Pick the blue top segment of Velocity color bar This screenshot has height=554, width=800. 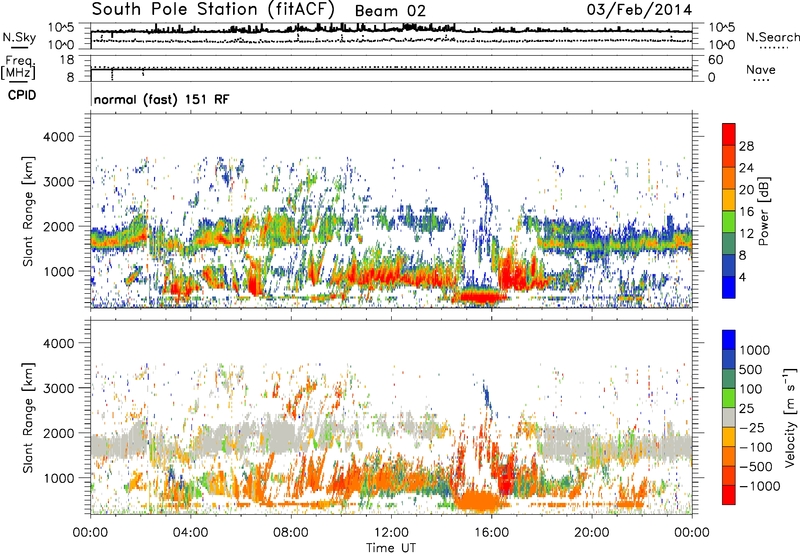point(729,340)
